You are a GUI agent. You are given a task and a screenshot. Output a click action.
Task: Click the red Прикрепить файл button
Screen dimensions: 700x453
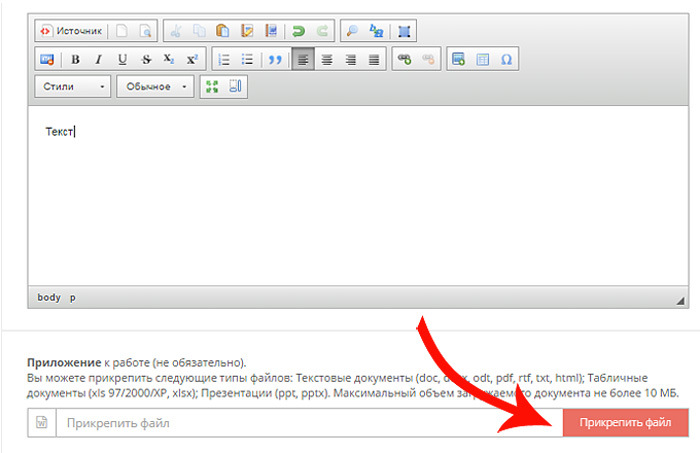pyautogui.click(x=626, y=423)
